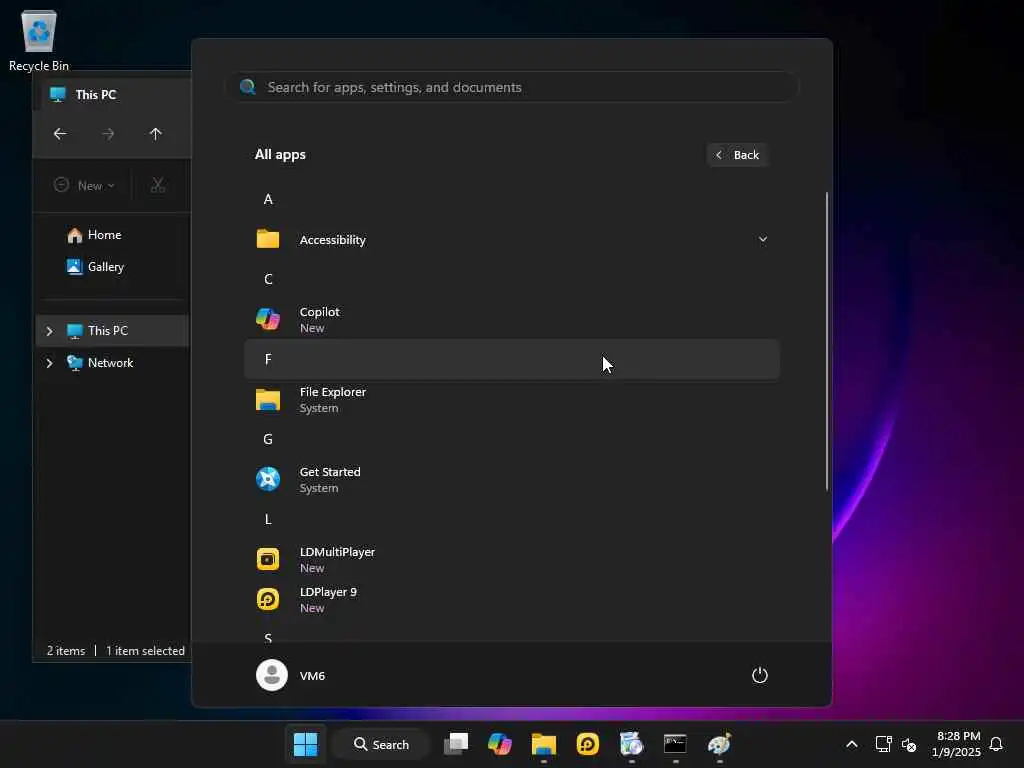
Task: Expand the Accessibility folder chevron
Action: (762, 240)
